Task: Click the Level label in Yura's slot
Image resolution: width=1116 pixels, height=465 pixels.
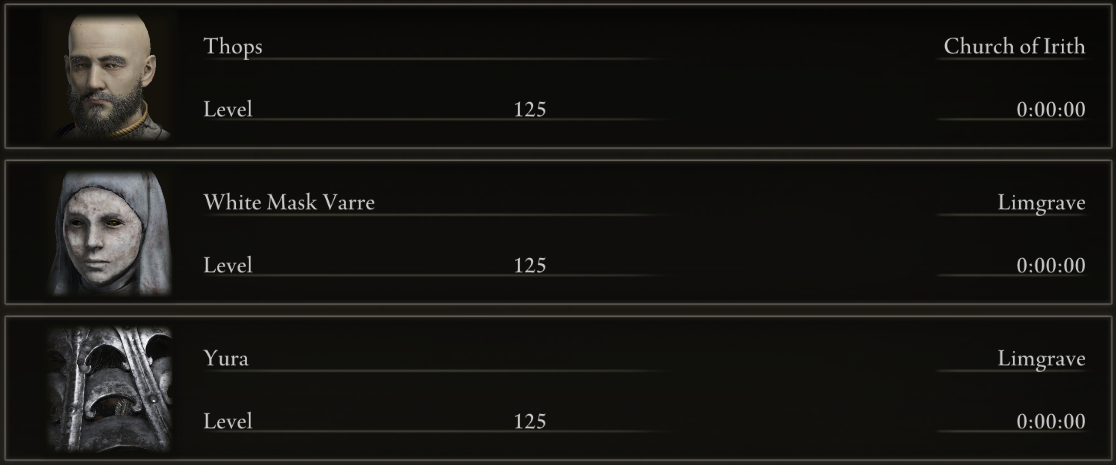Action: tap(228, 421)
